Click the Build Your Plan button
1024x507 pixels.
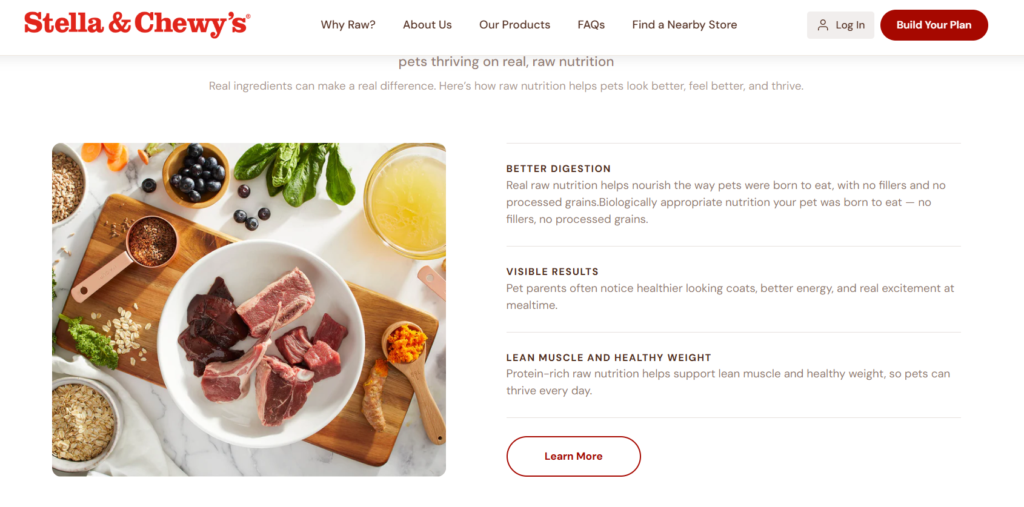coord(934,25)
